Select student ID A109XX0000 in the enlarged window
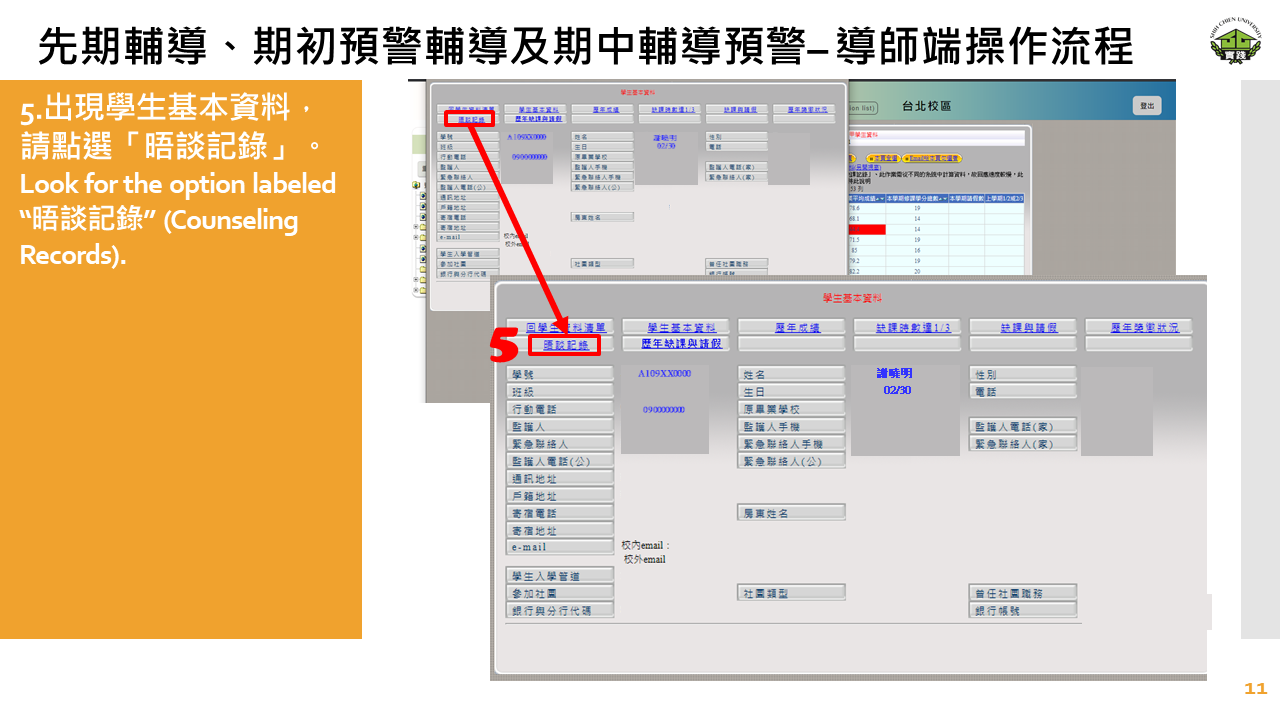This screenshot has width=1280, height=720. (x=665, y=373)
